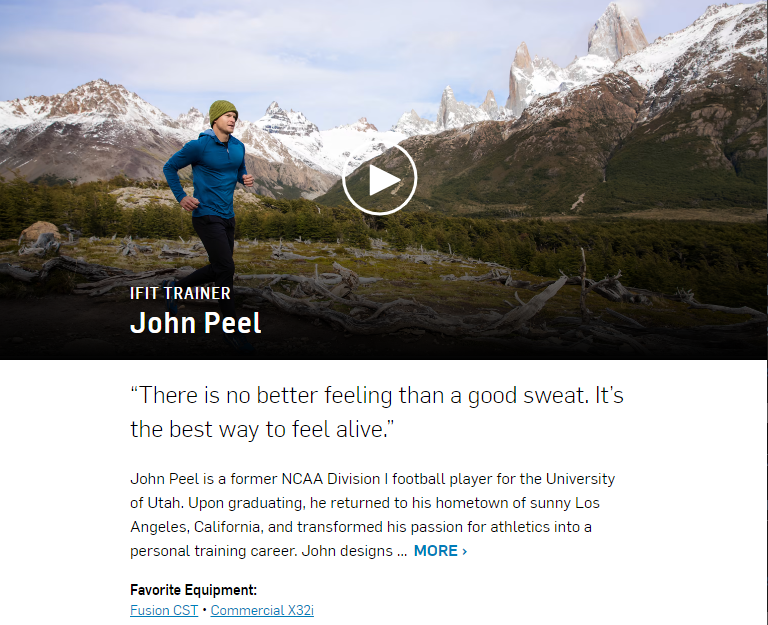This screenshot has height=625, width=768.
Task: Click the chevron arrow after MORE
Action: pos(465,552)
